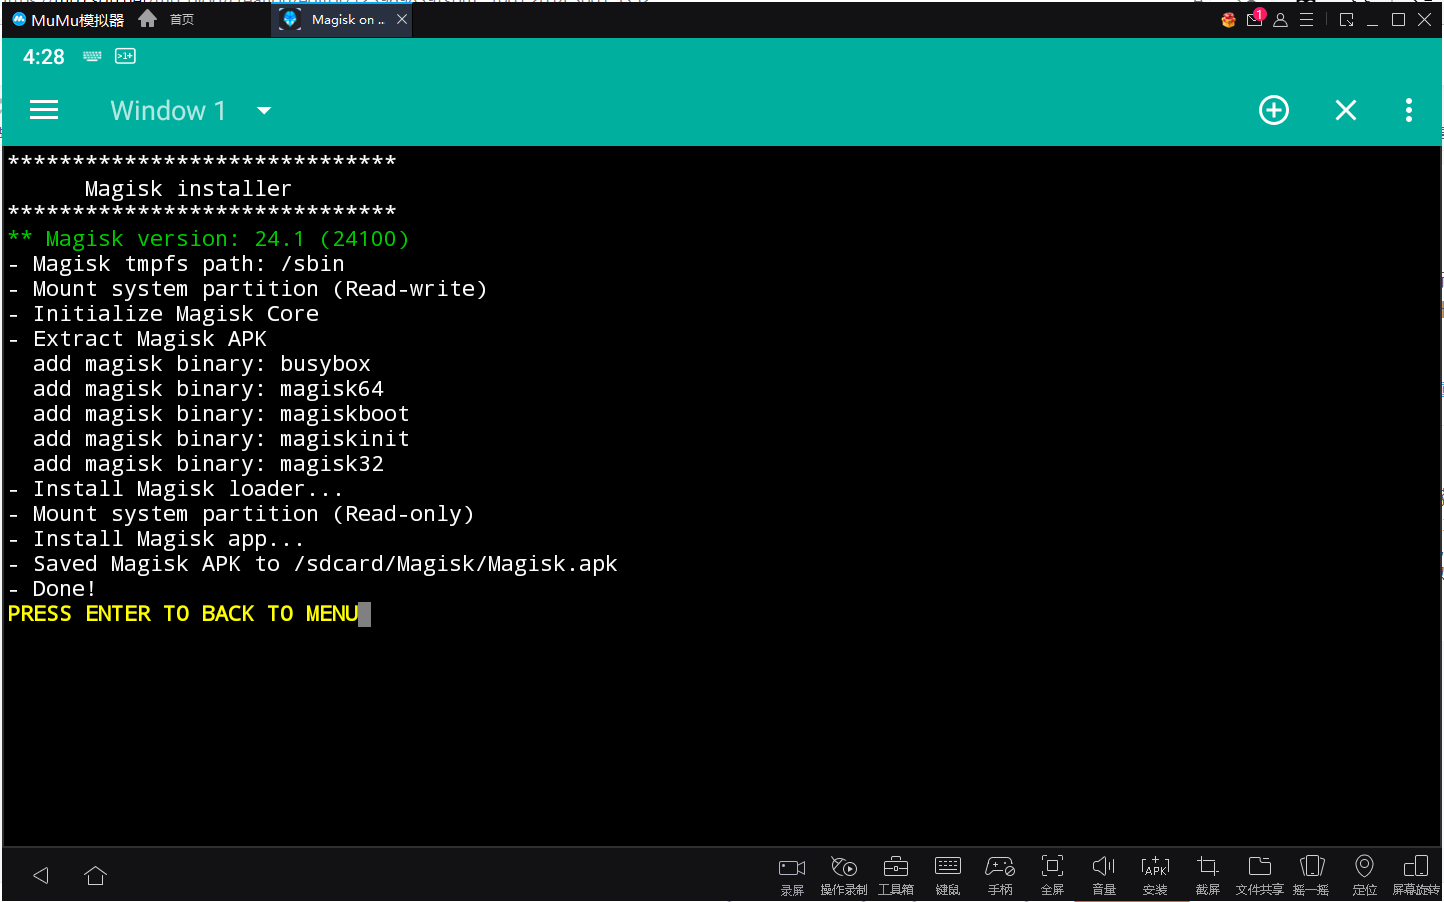Image resolution: width=1444 pixels, height=902 pixels.
Task: Close the current terminal window with X
Action: click(x=1346, y=110)
